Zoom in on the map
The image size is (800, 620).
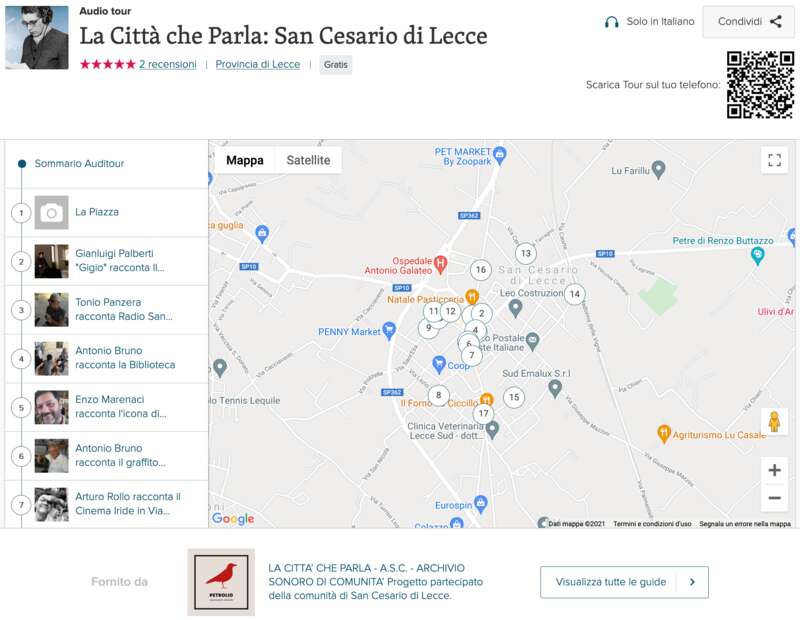coord(774,470)
